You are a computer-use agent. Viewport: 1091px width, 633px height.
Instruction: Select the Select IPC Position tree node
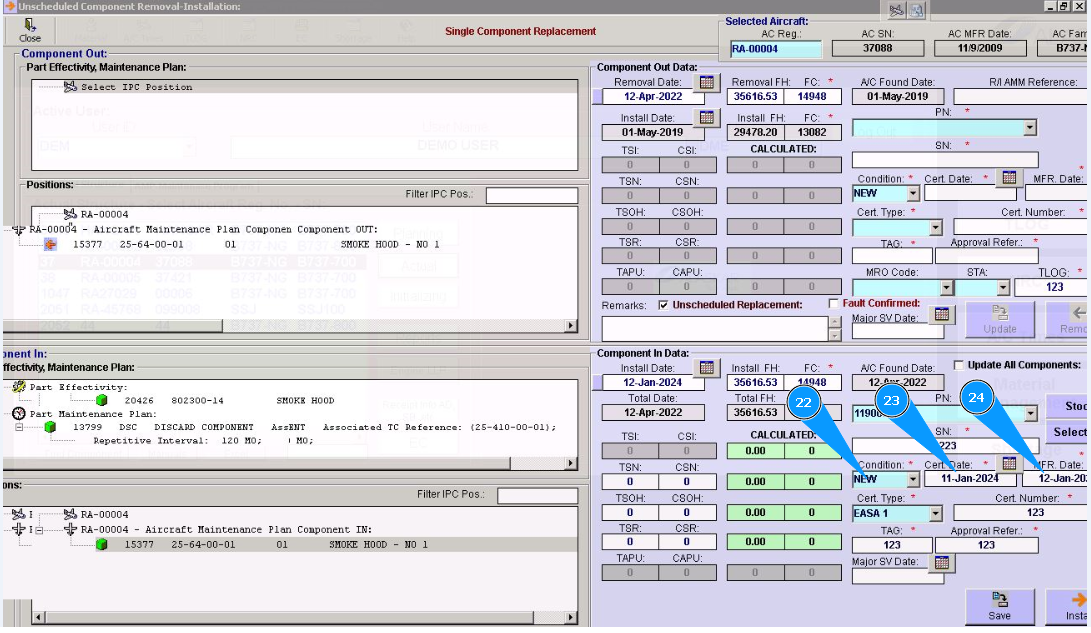[x=135, y=87]
